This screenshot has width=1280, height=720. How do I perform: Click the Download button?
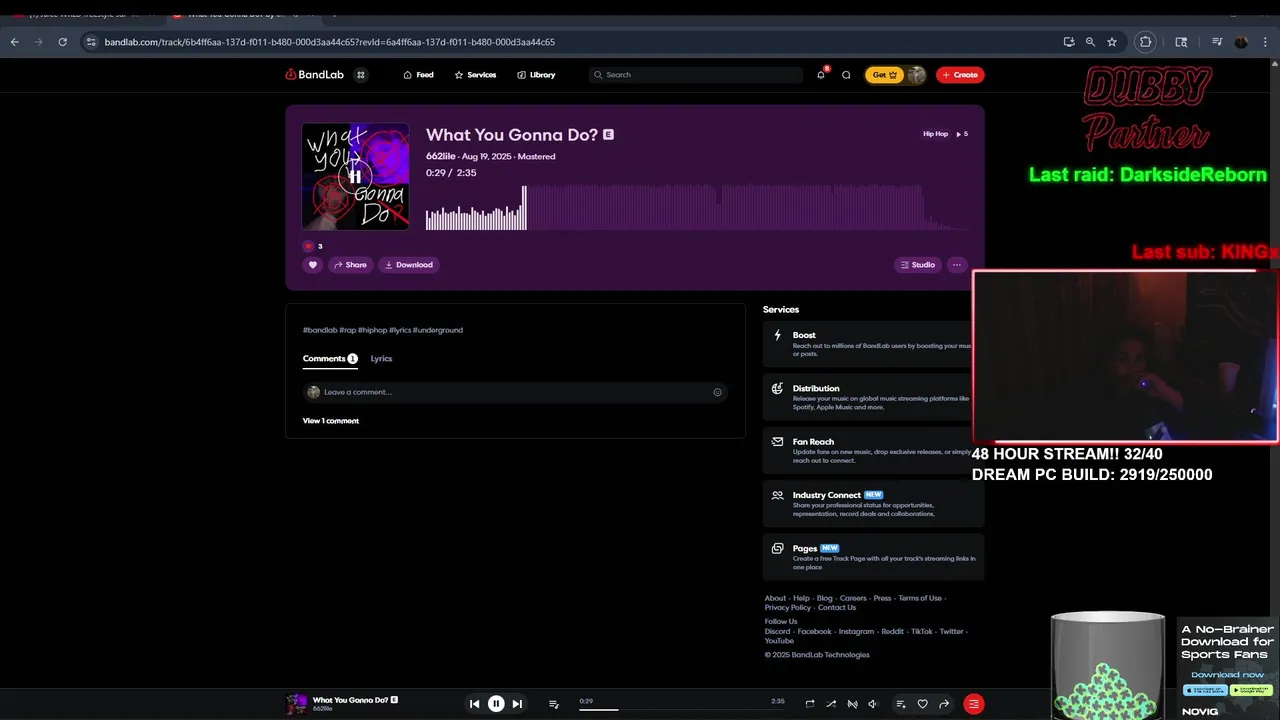tap(408, 265)
